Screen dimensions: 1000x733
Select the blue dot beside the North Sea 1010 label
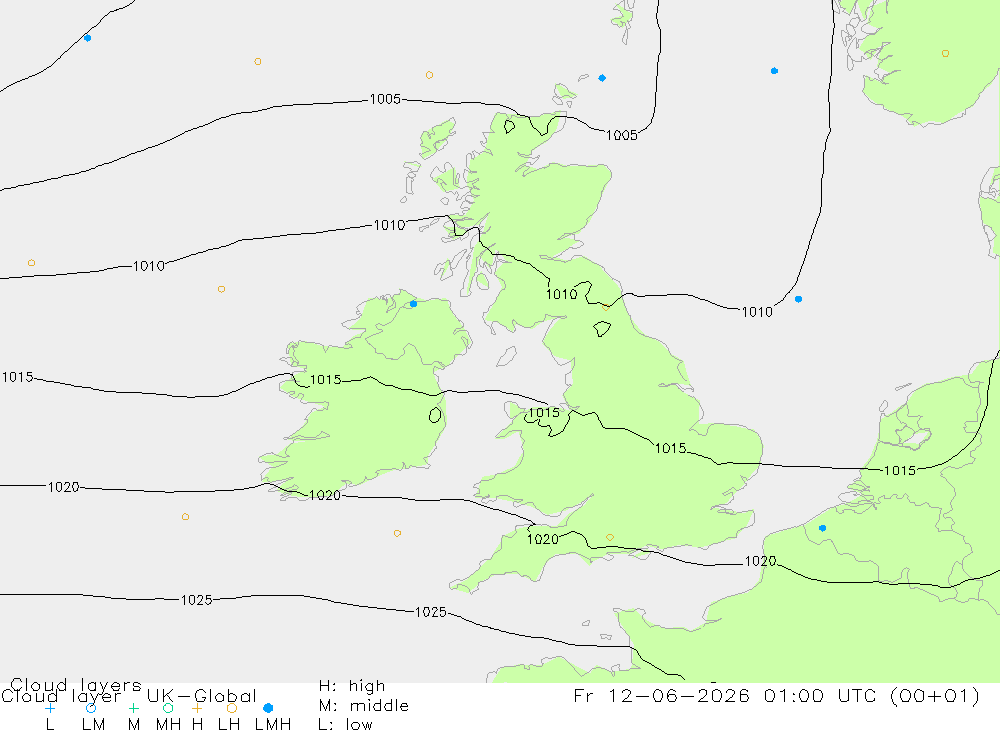(798, 299)
